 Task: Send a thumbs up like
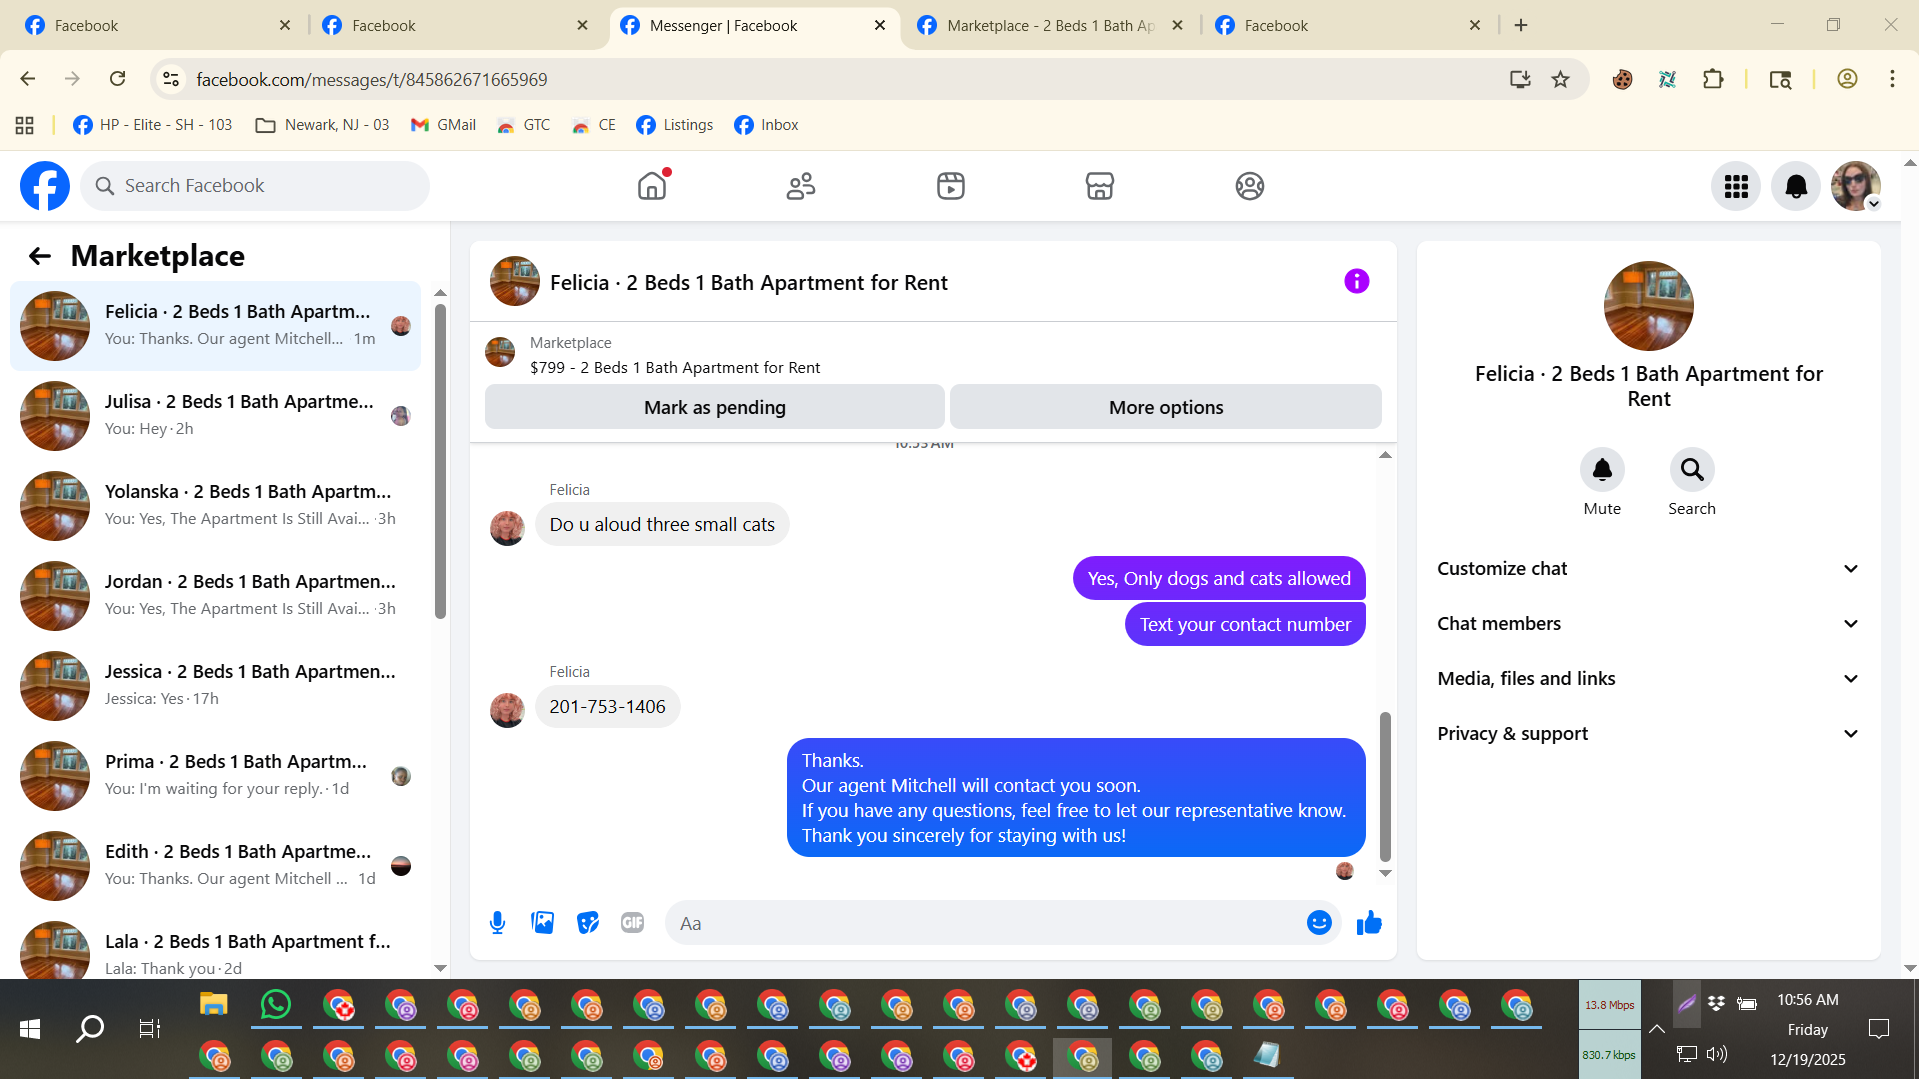1369,923
